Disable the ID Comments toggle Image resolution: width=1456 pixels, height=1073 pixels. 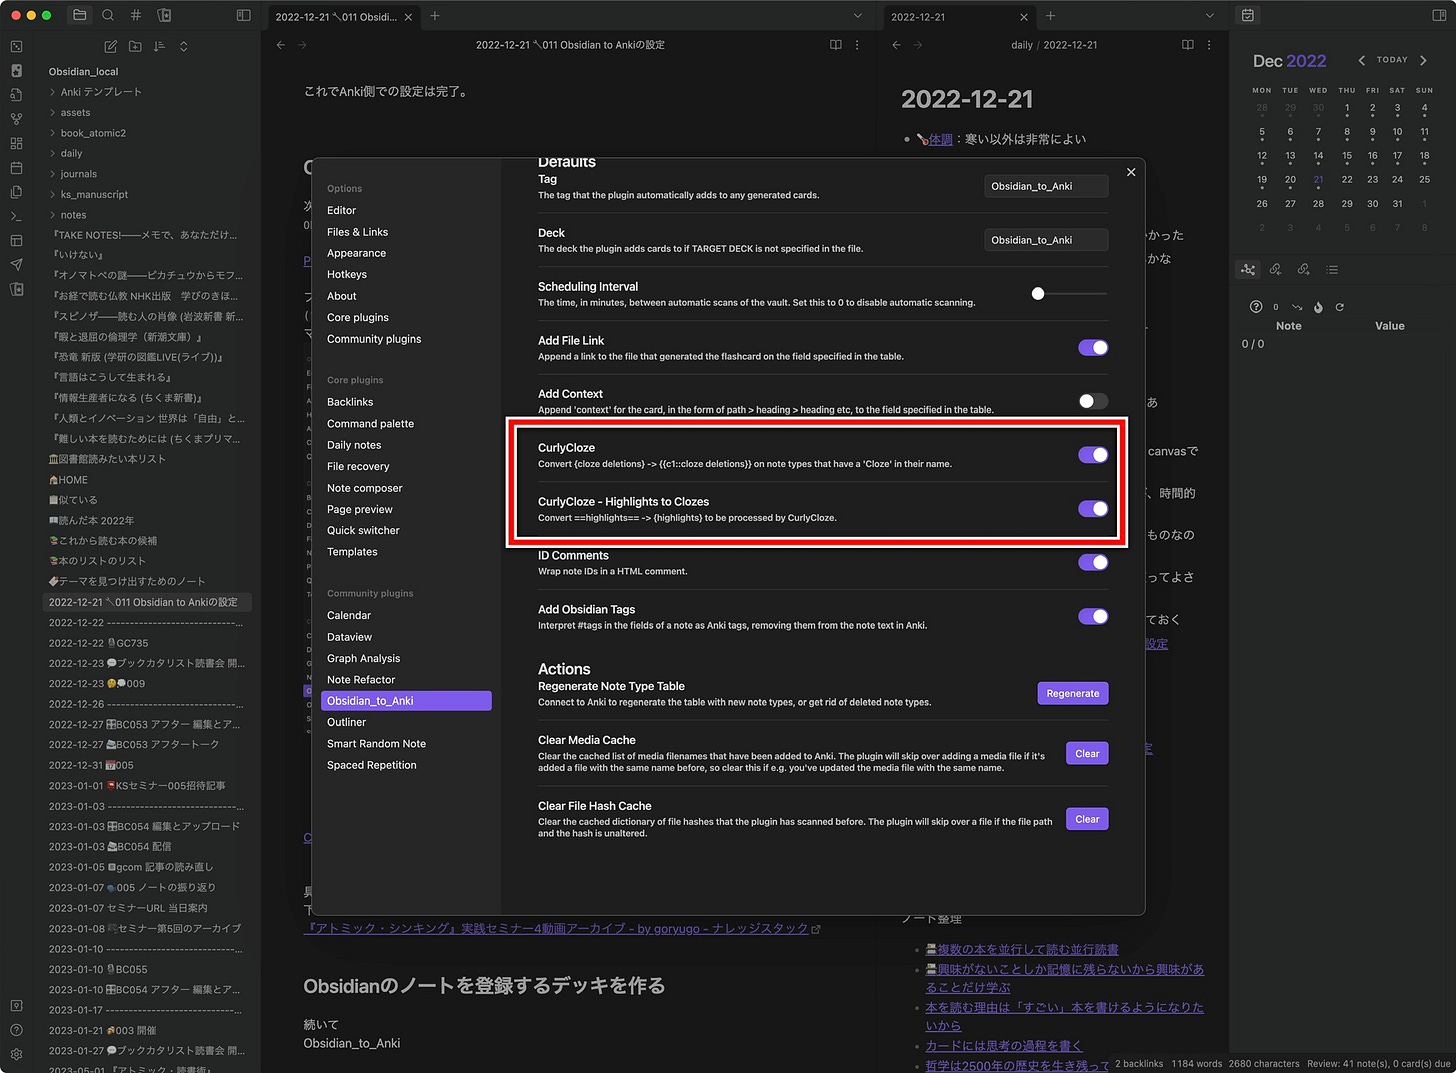[1093, 562]
